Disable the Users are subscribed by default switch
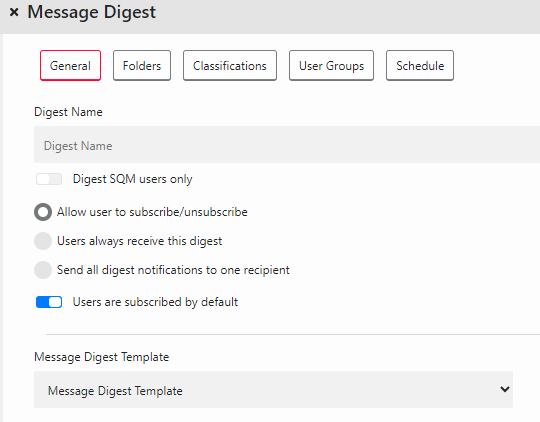This screenshot has height=422, width=540. pyautogui.click(x=49, y=302)
